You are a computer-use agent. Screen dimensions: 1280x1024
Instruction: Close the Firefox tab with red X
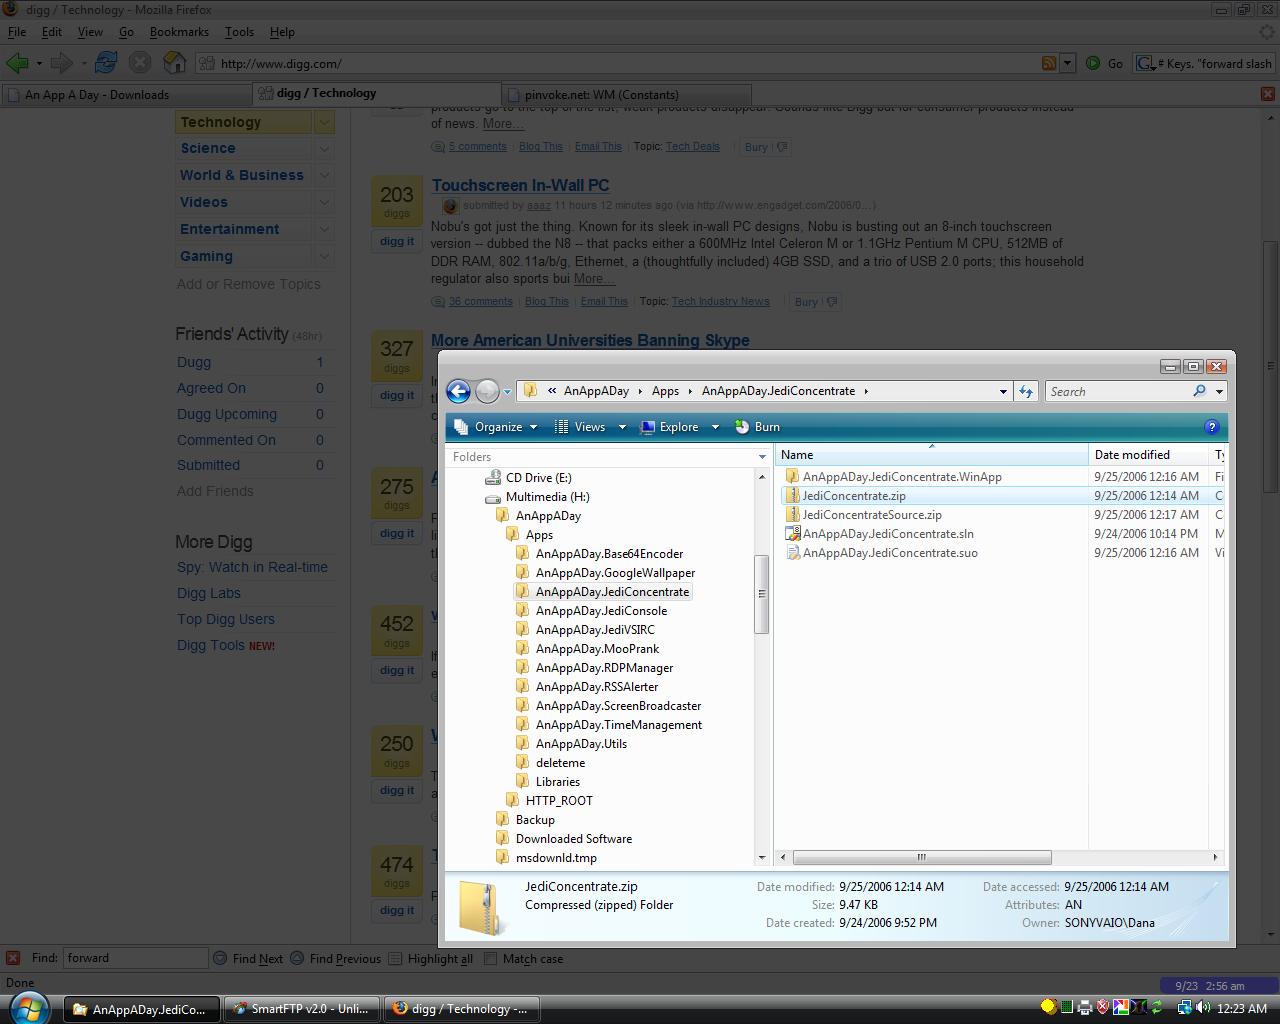(1268, 94)
